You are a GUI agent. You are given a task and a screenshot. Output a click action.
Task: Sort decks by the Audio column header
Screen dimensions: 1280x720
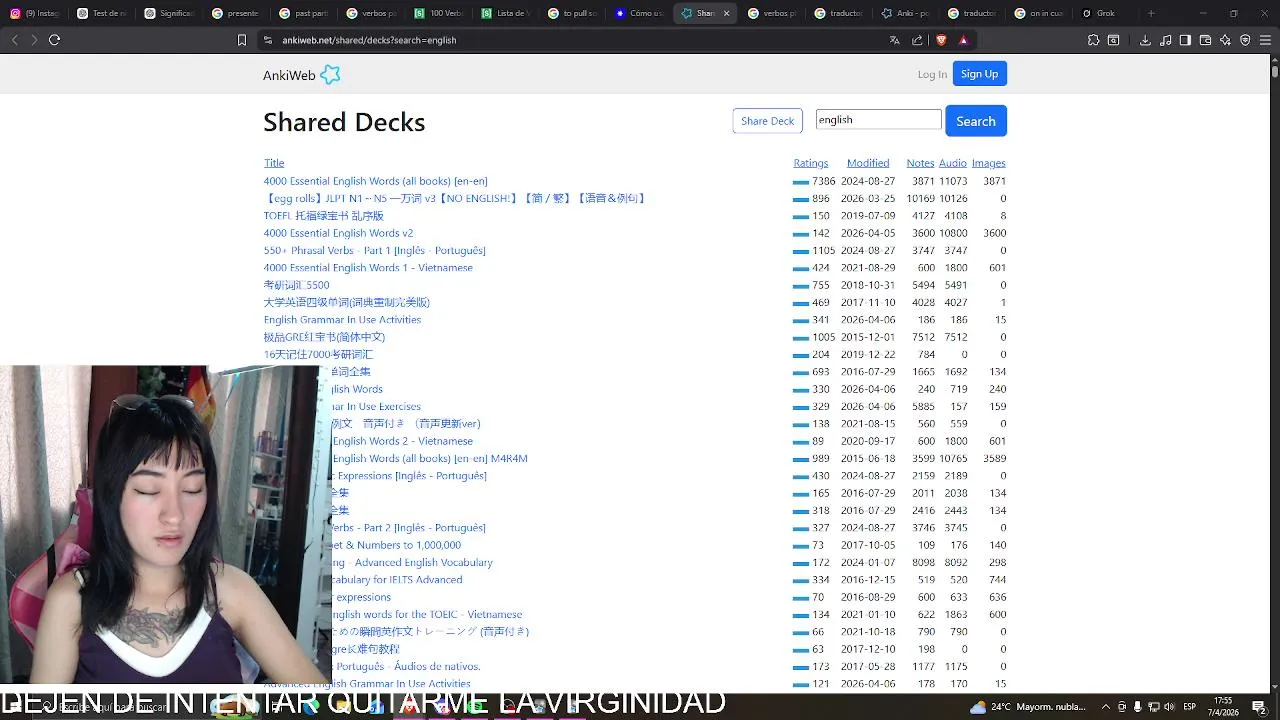tap(953, 163)
